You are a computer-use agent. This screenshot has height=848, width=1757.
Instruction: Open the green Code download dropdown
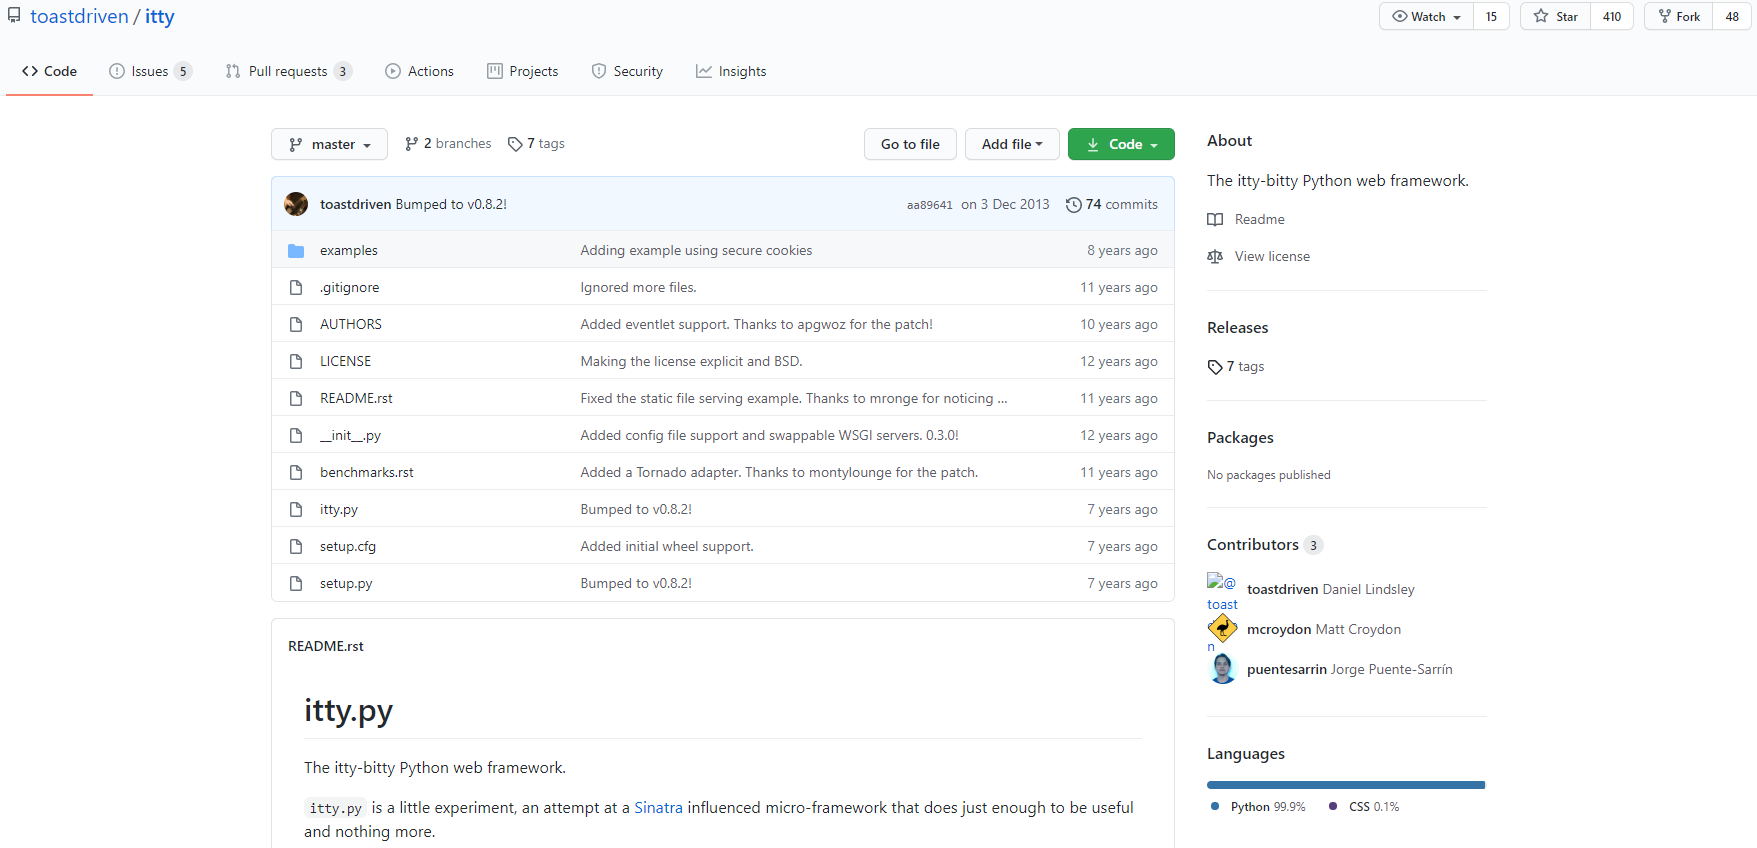pos(1121,144)
